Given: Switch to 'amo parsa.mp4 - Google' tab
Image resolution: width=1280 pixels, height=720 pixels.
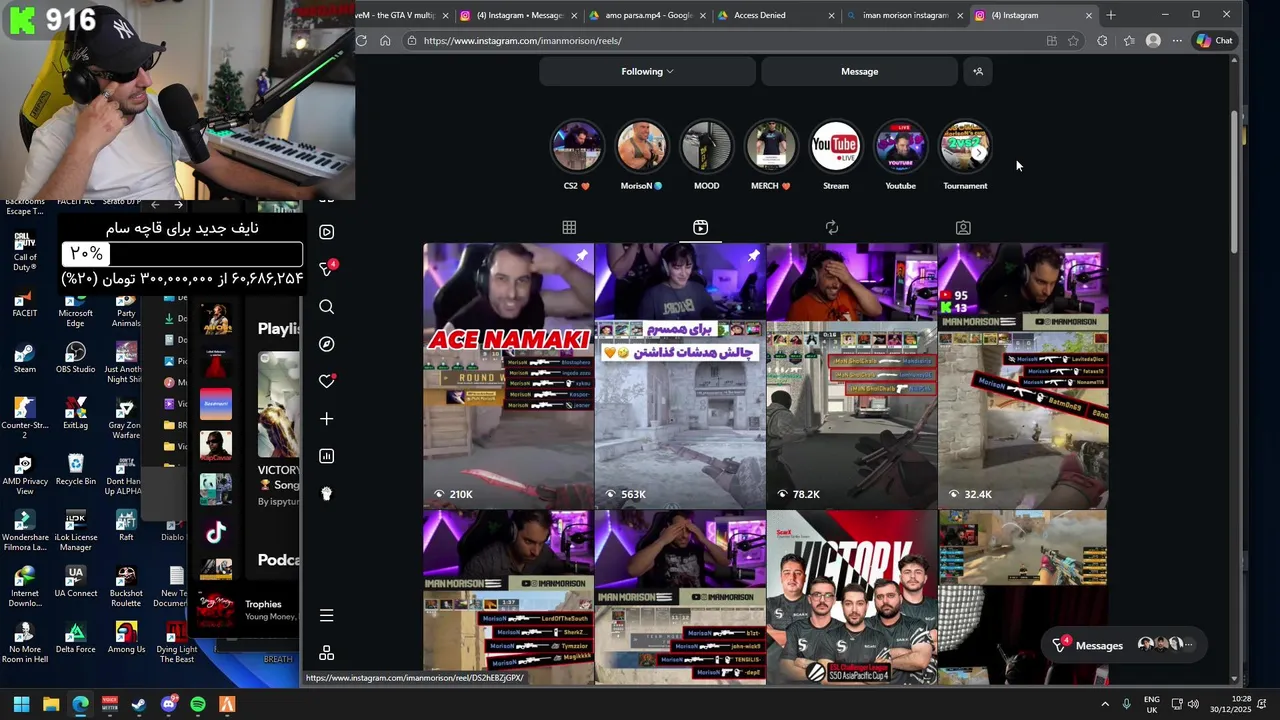Looking at the screenshot, I should pyautogui.click(x=648, y=15).
